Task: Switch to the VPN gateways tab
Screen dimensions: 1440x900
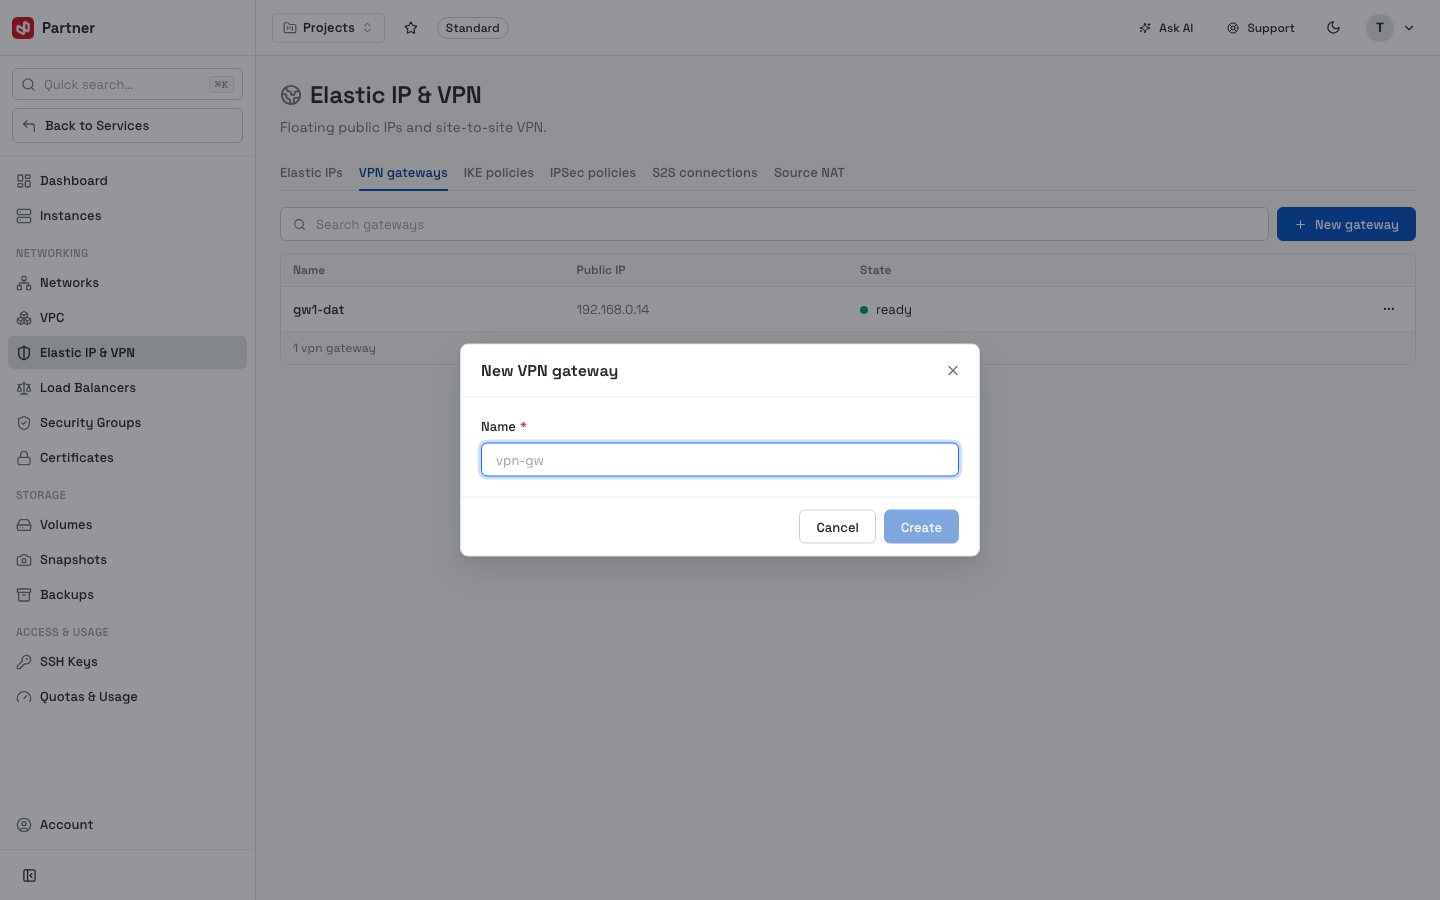Action: (x=403, y=173)
